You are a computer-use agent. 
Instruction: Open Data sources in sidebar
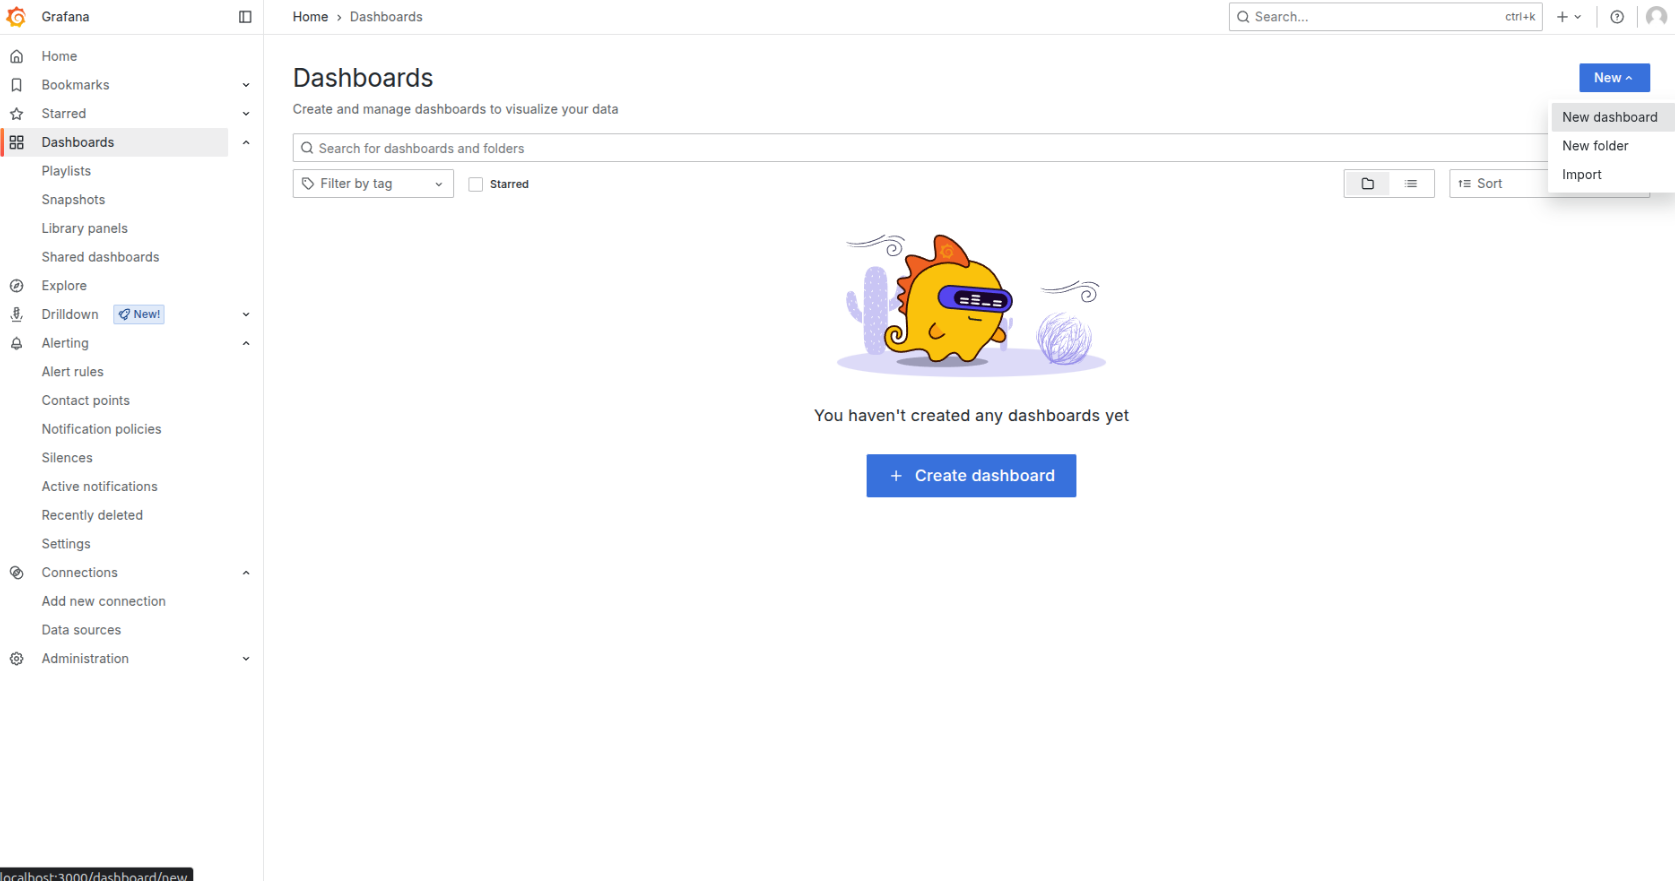click(81, 630)
